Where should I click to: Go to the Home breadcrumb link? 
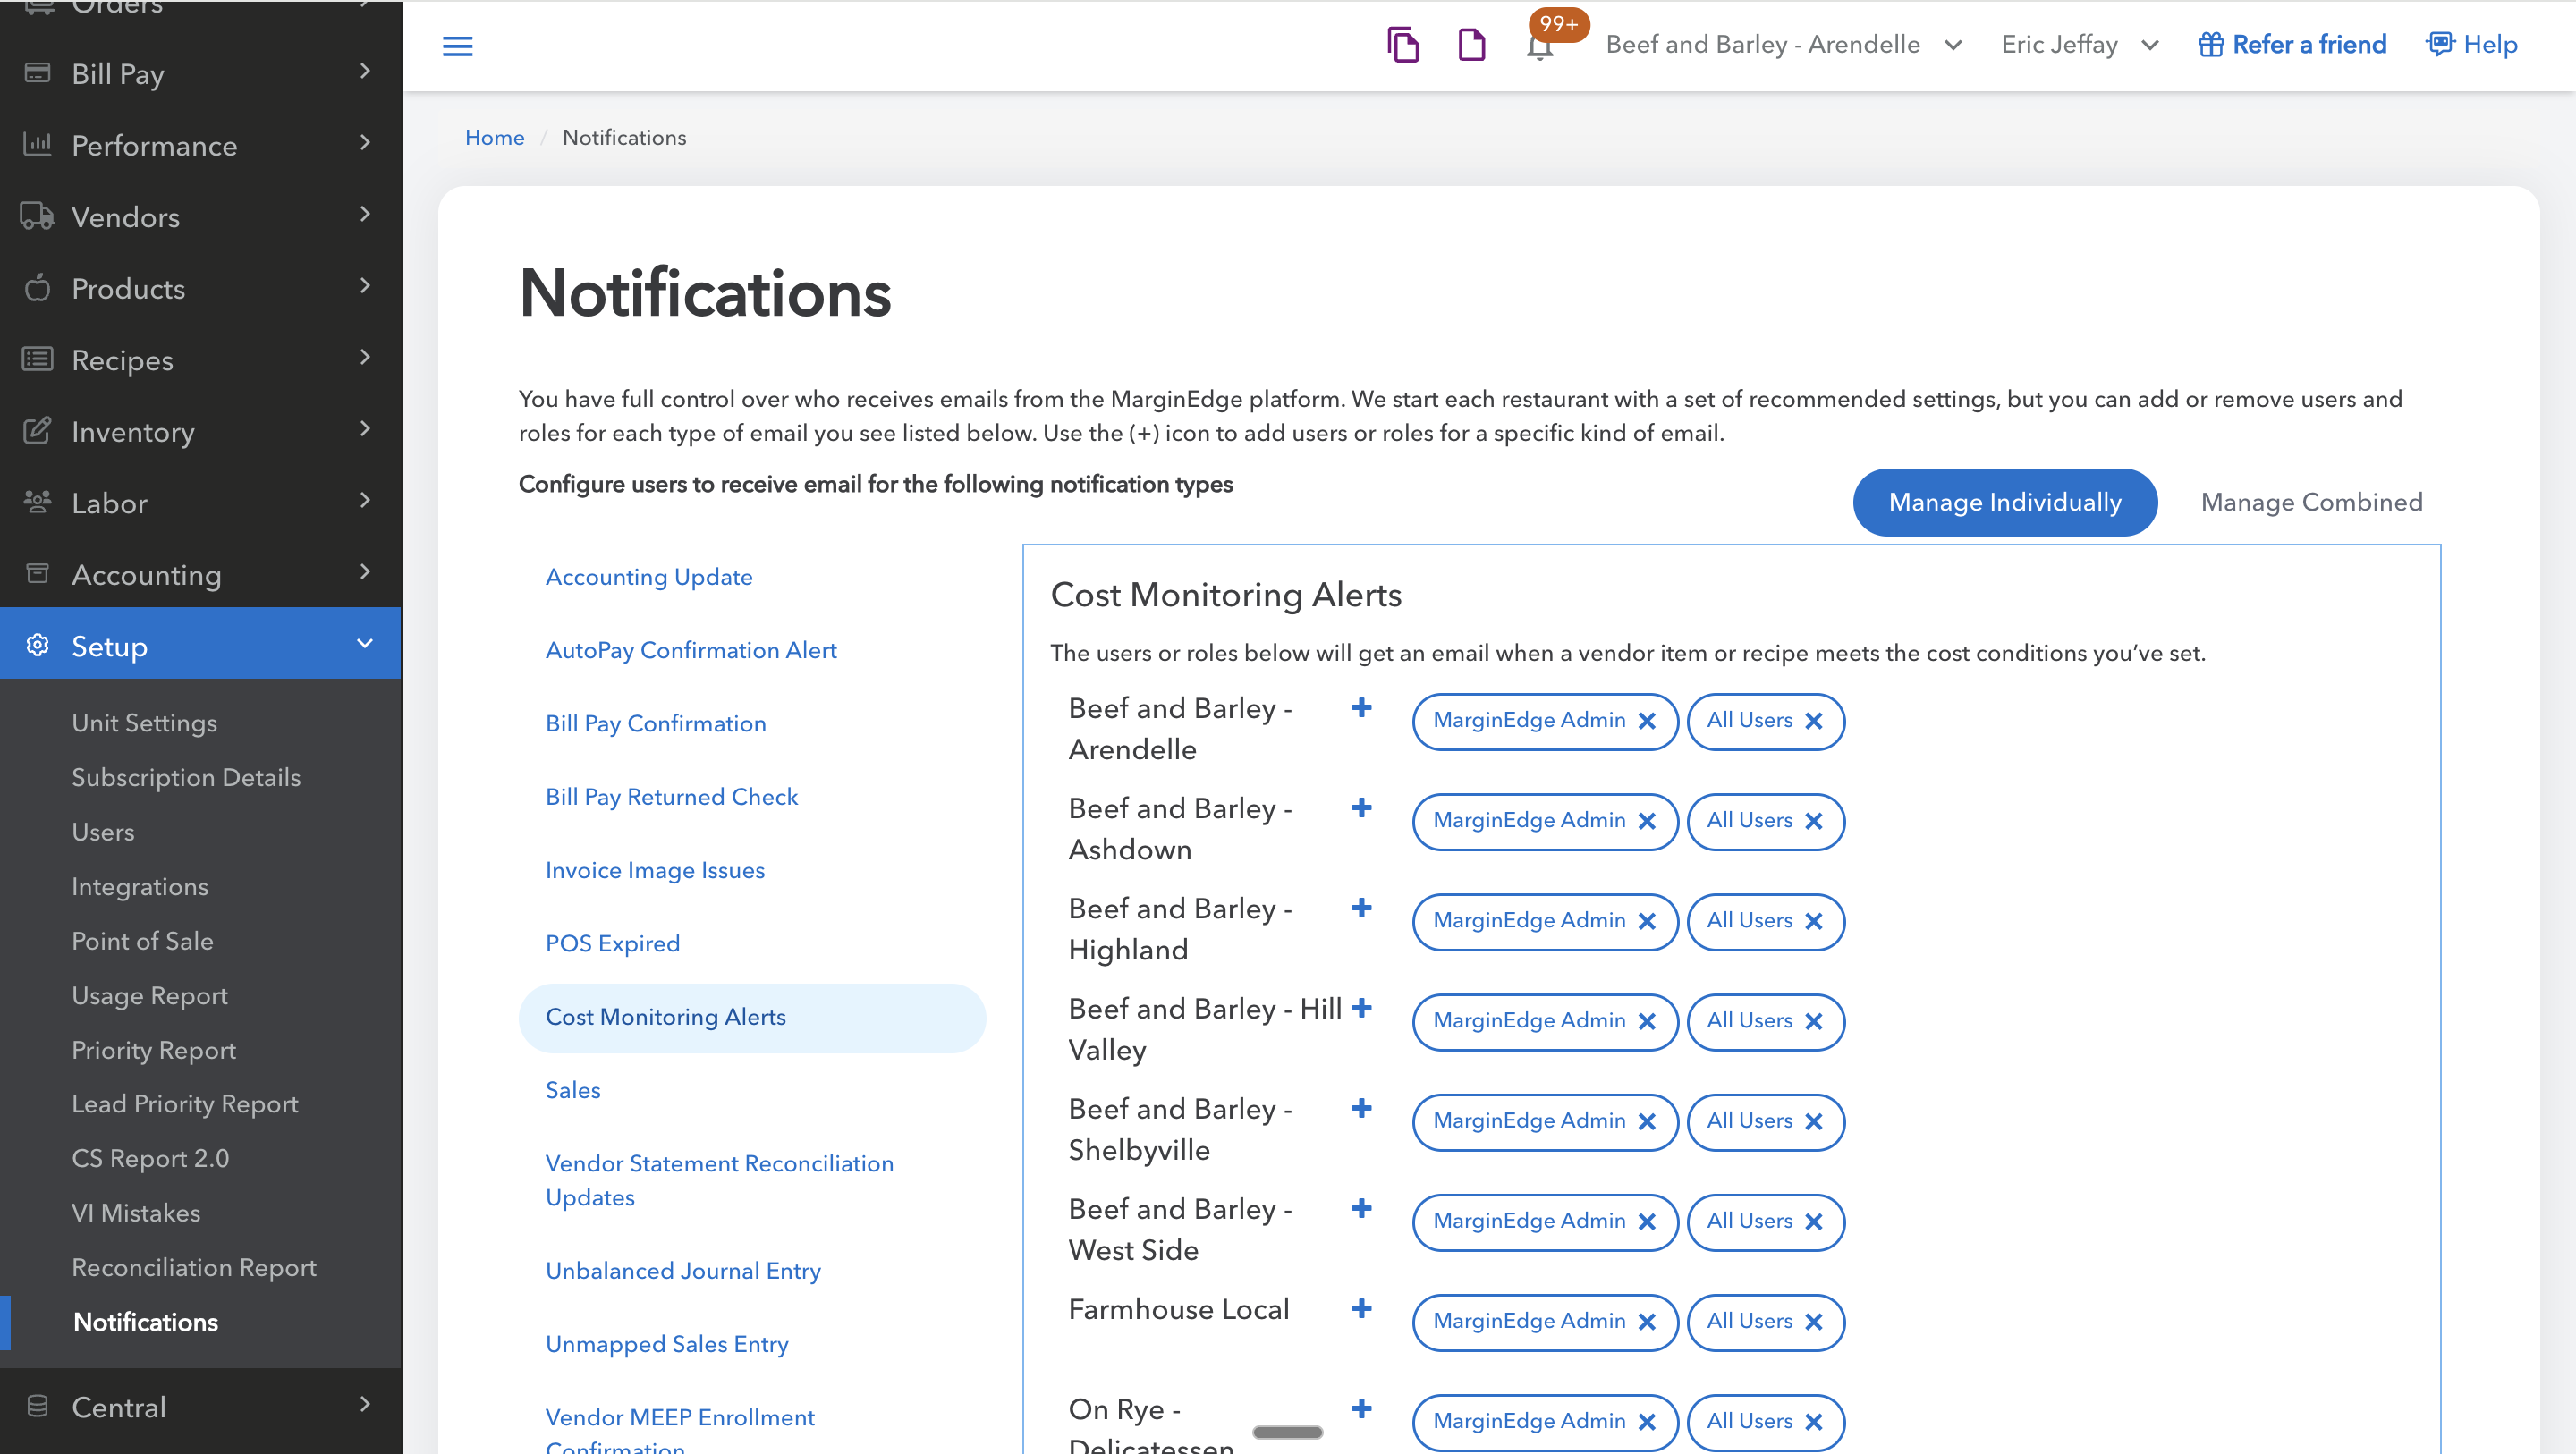494,138
